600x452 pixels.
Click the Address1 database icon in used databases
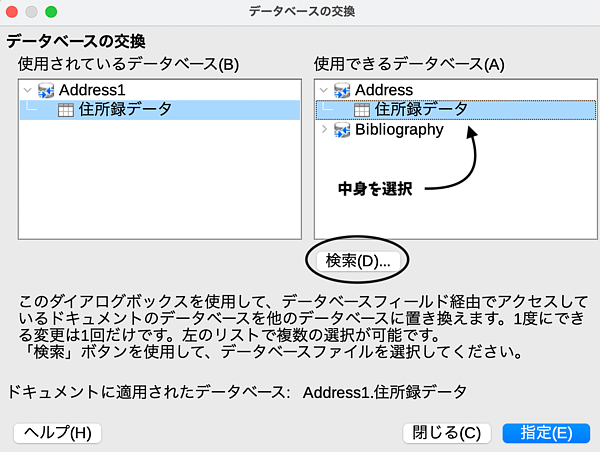(46, 90)
